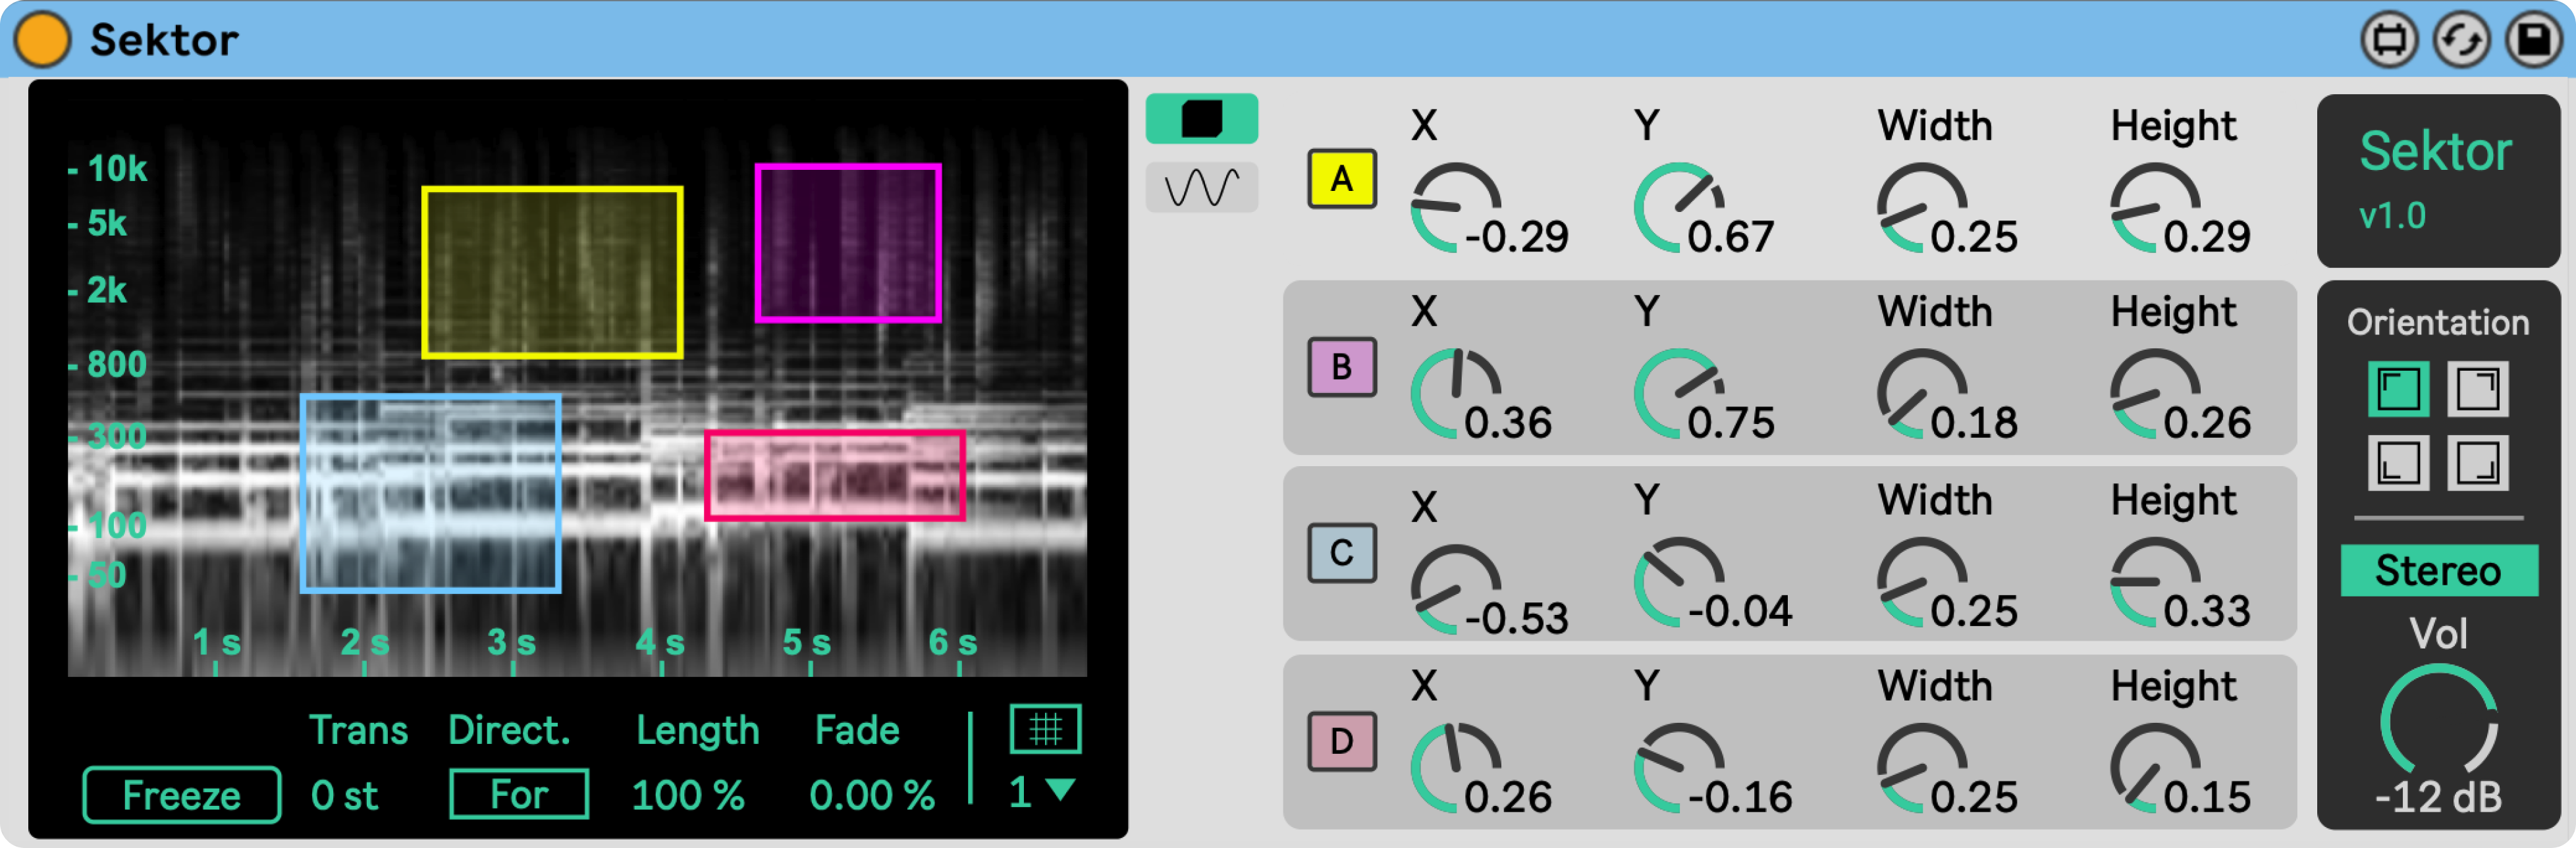Click the orange device activator circle
The width and height of the screenshot is (2576, 848).
coord(42,40)
